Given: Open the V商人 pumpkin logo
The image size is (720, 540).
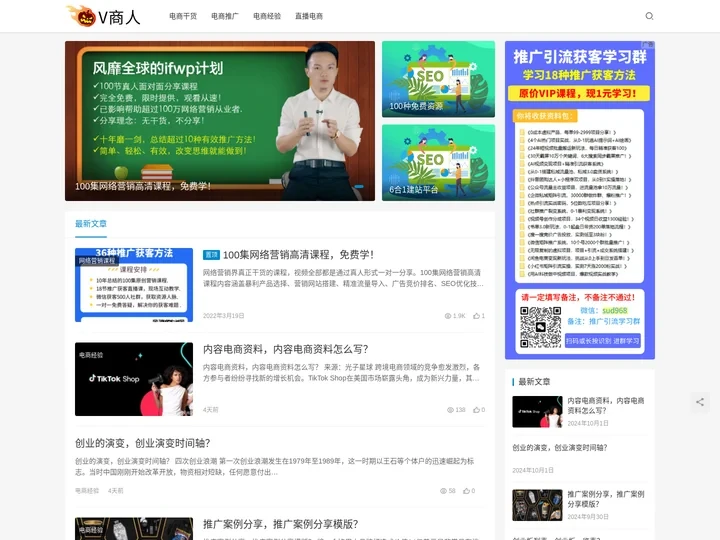Looking at the screenshot, I should pos(103,16).
